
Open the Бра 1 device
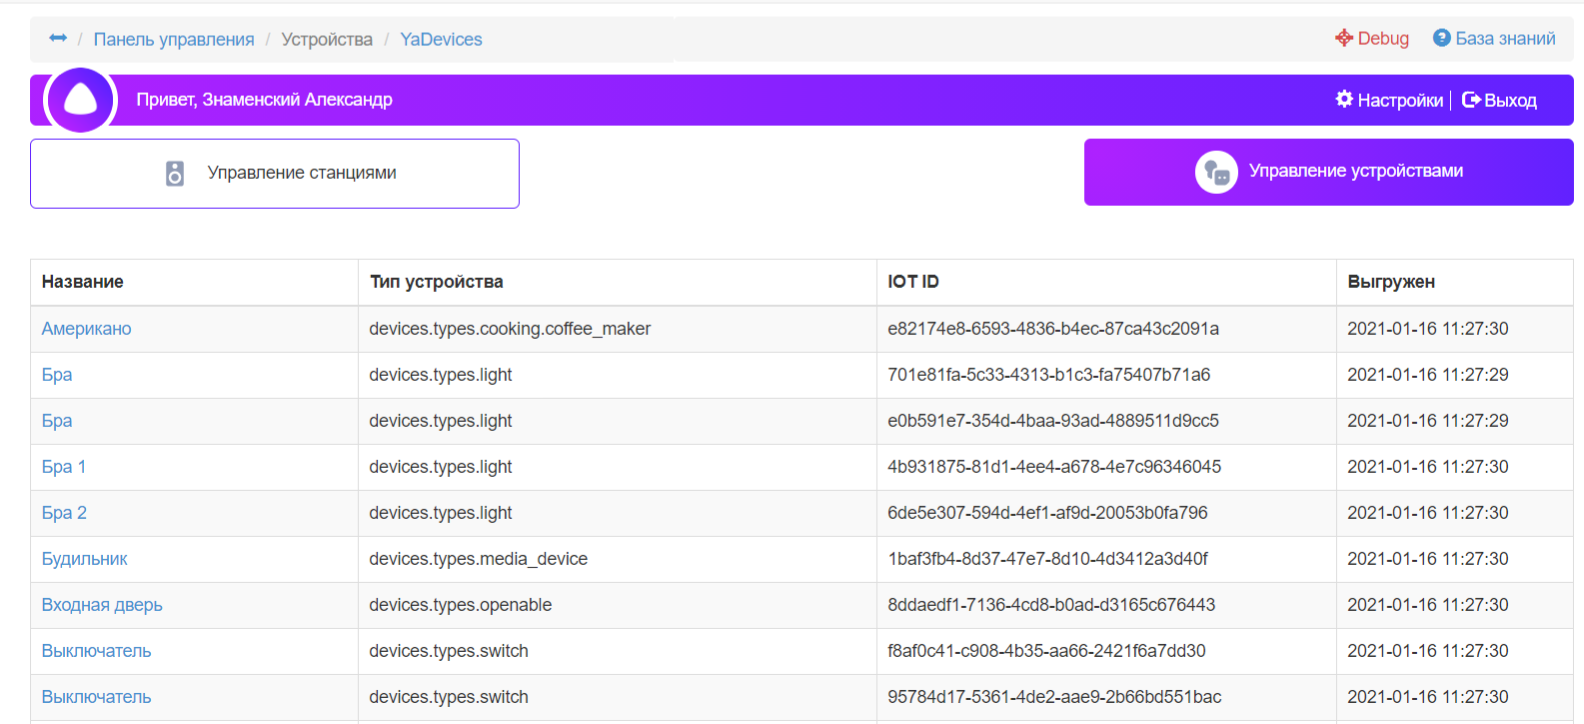tap(64, 467)
